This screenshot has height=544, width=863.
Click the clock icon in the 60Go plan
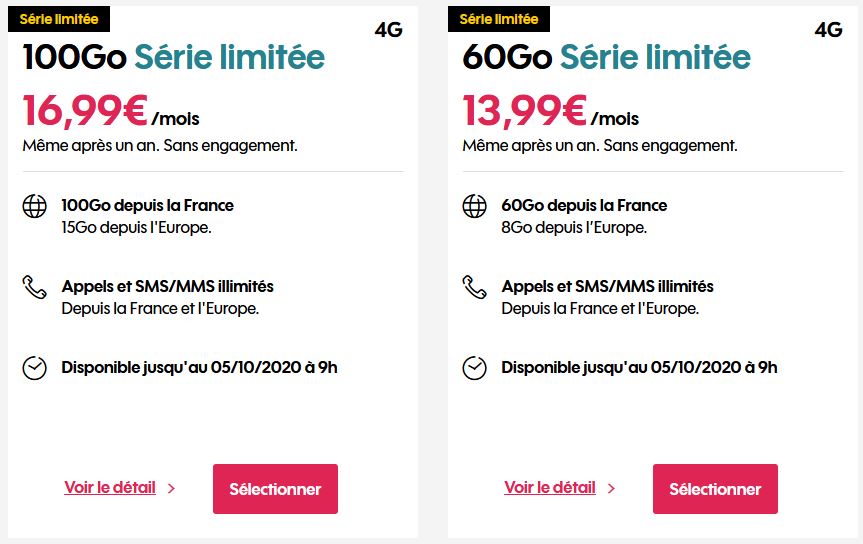click(474, 368)
